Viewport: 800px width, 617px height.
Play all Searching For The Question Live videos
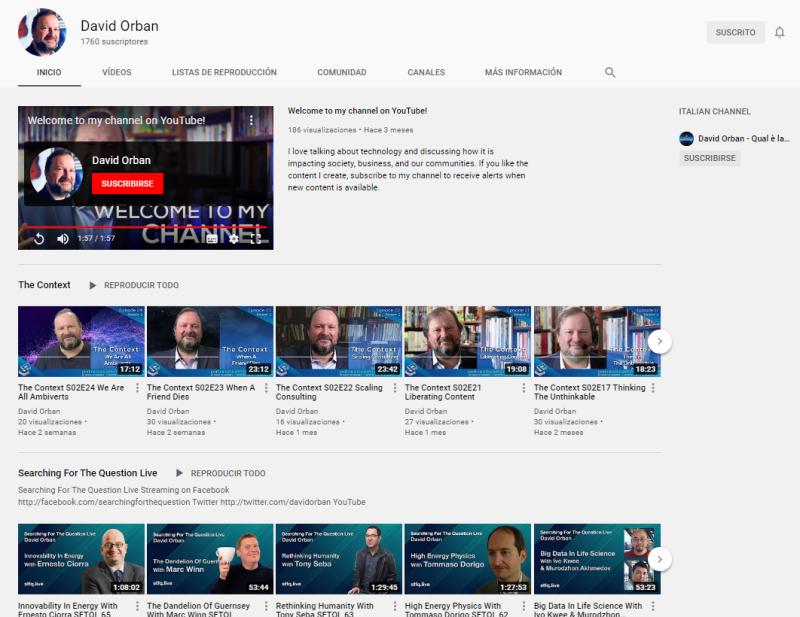[x=221, y=473]
